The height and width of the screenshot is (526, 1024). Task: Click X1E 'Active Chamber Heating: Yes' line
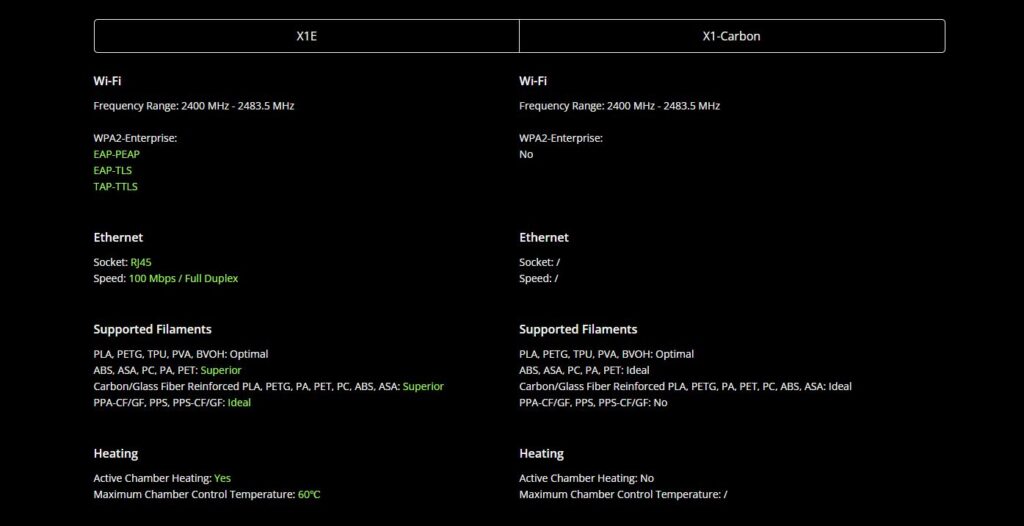[162, 478]
